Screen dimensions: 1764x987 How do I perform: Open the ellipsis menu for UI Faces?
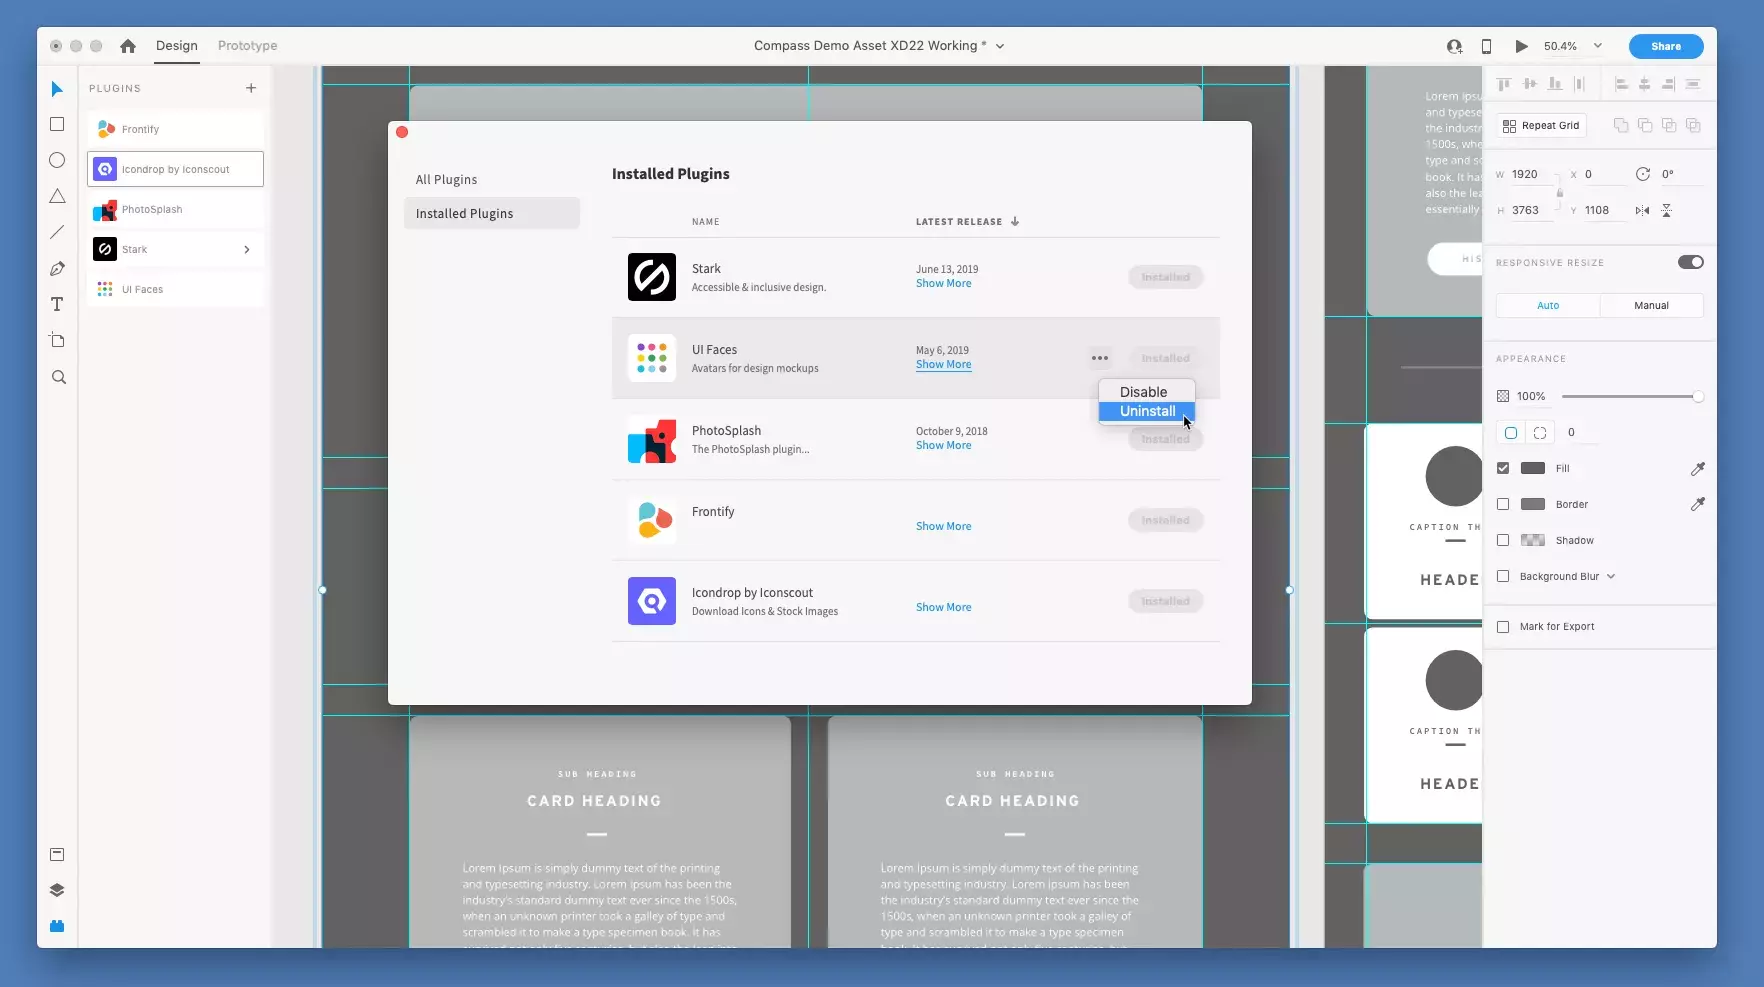pos(1099,357)
